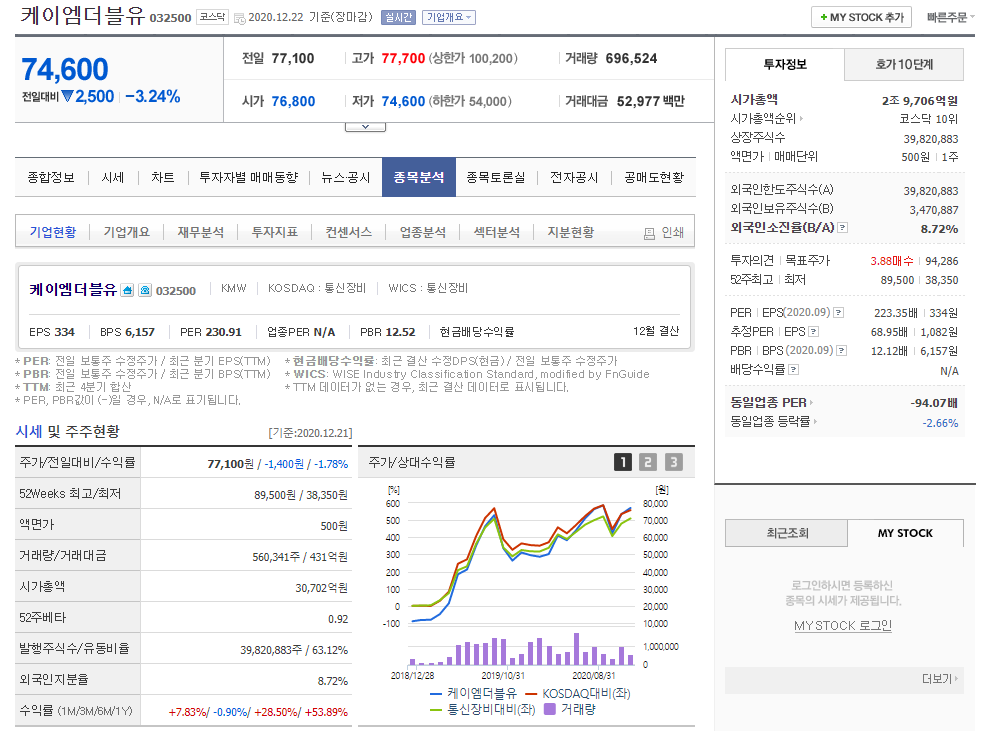Image resolution: width=992 pixels, height=731 pixels.
Task: Click the current price 74,600
Action: [x=65, y=69]
